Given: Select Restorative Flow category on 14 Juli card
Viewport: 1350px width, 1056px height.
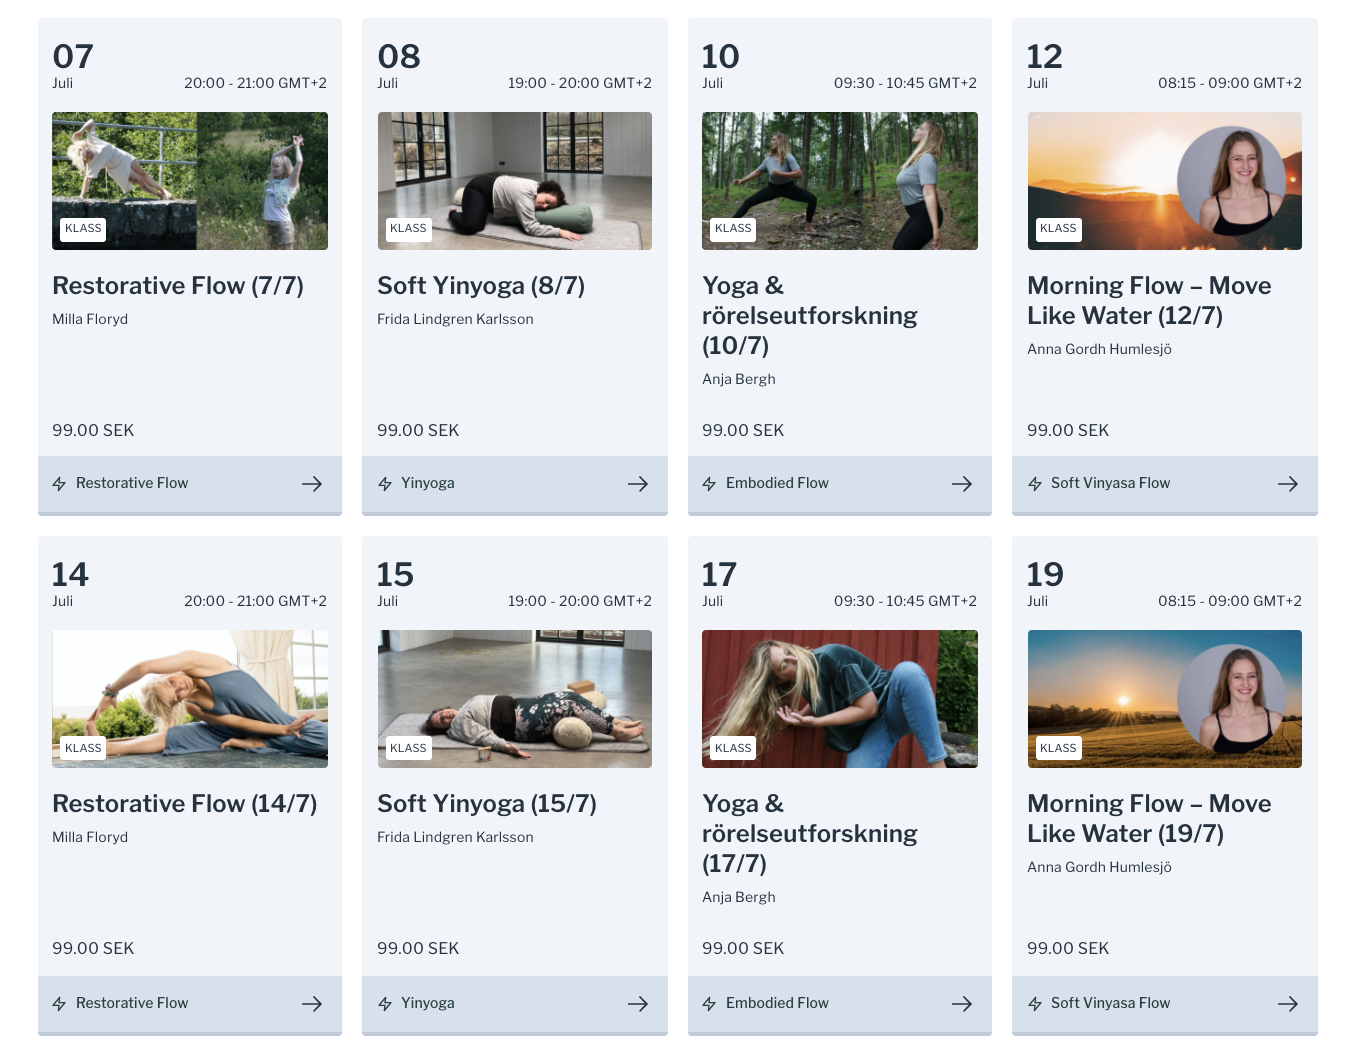Looking at the screenshot, I should (x=131, y=1003).
